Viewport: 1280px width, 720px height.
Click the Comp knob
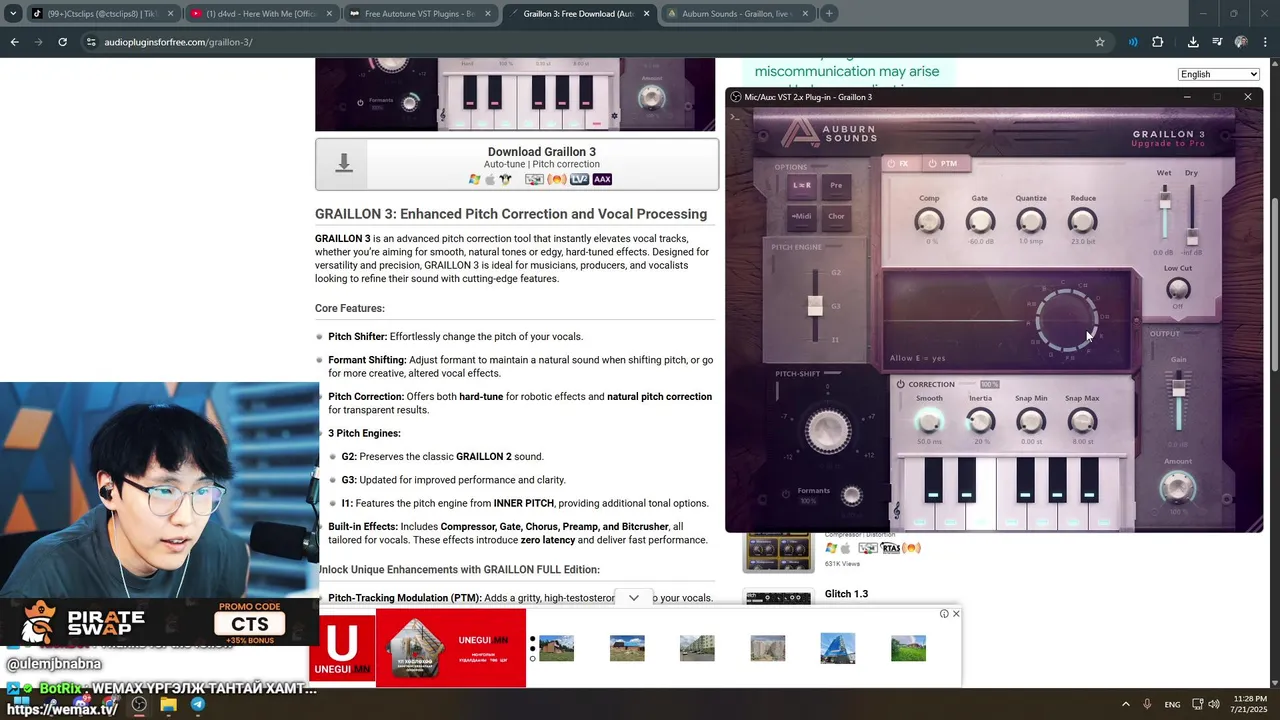pos(929,221)
